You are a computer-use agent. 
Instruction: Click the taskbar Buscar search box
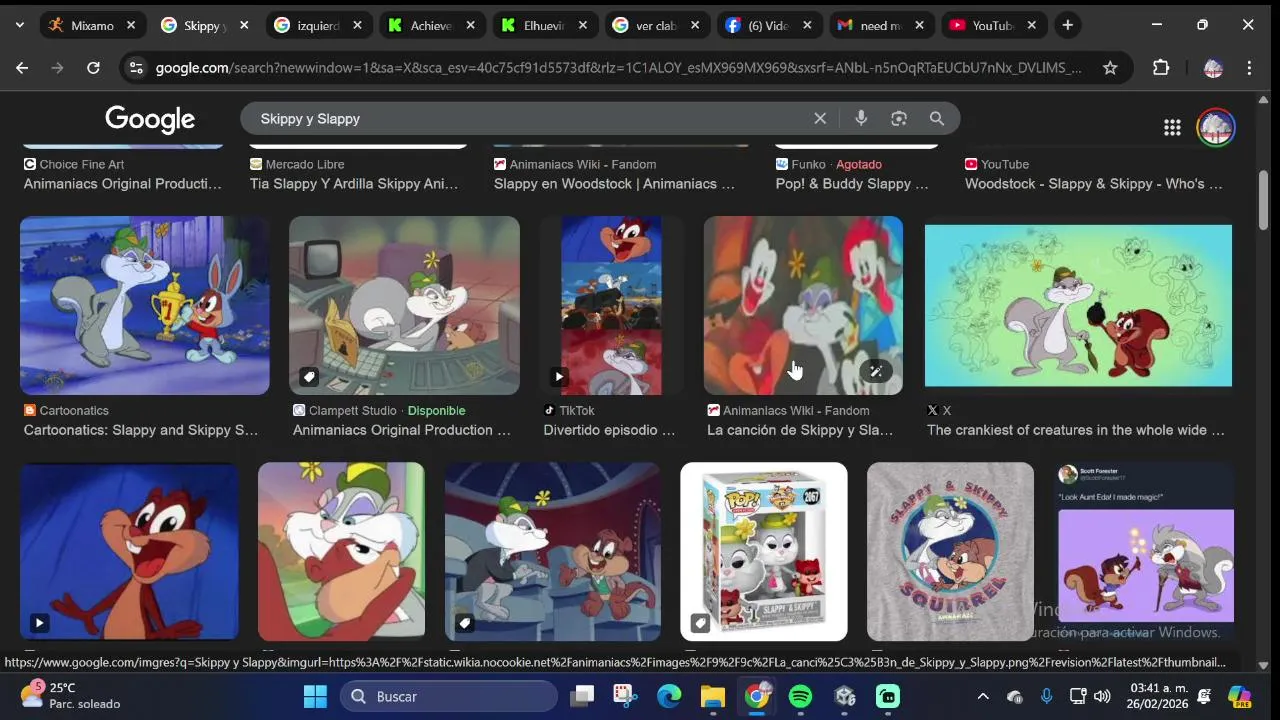point(448,696)
